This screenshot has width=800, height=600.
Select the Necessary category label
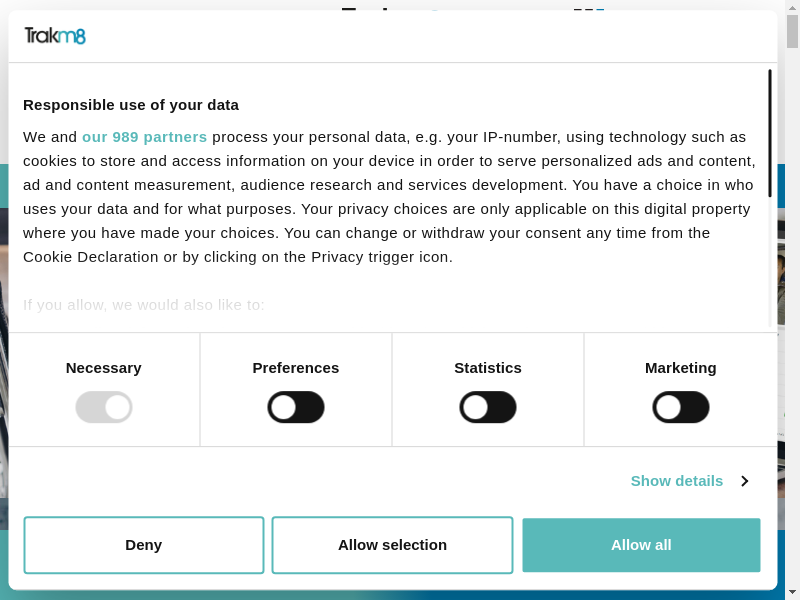point(104,368)
